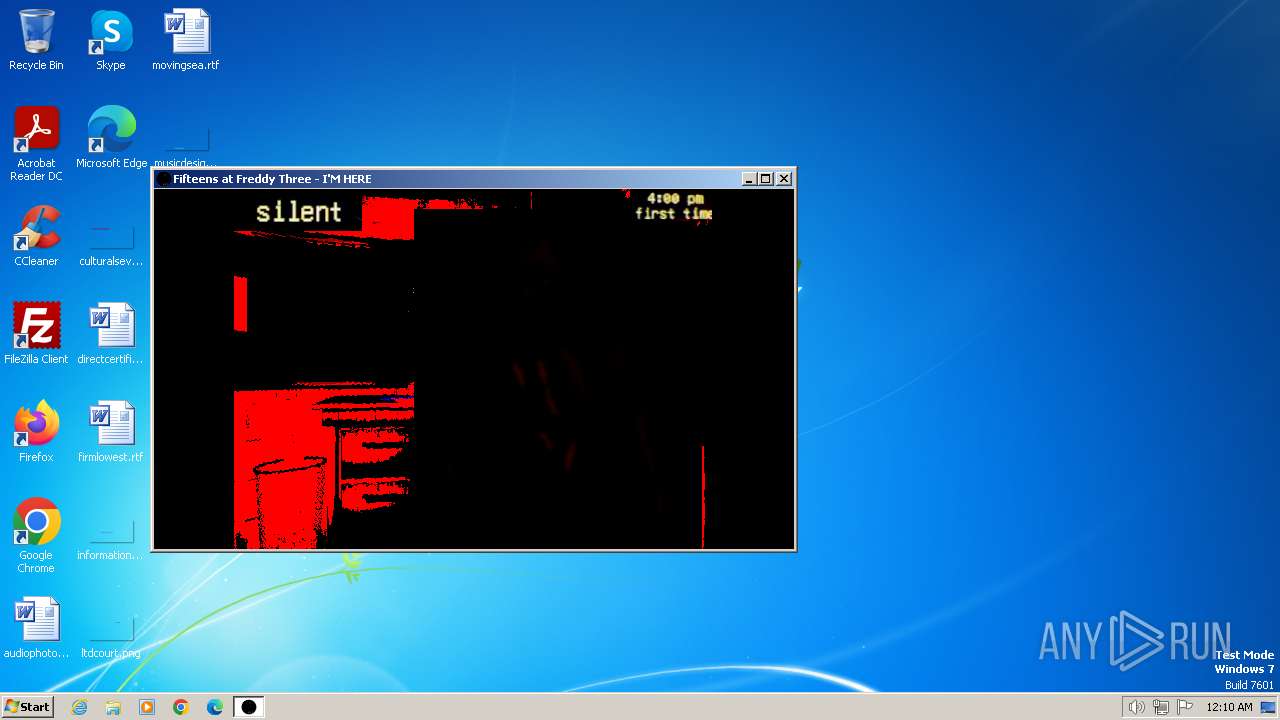Select the information desktop file
Image resolution: width=1280 pixels, height=720 pixels.
pos(111,537)
